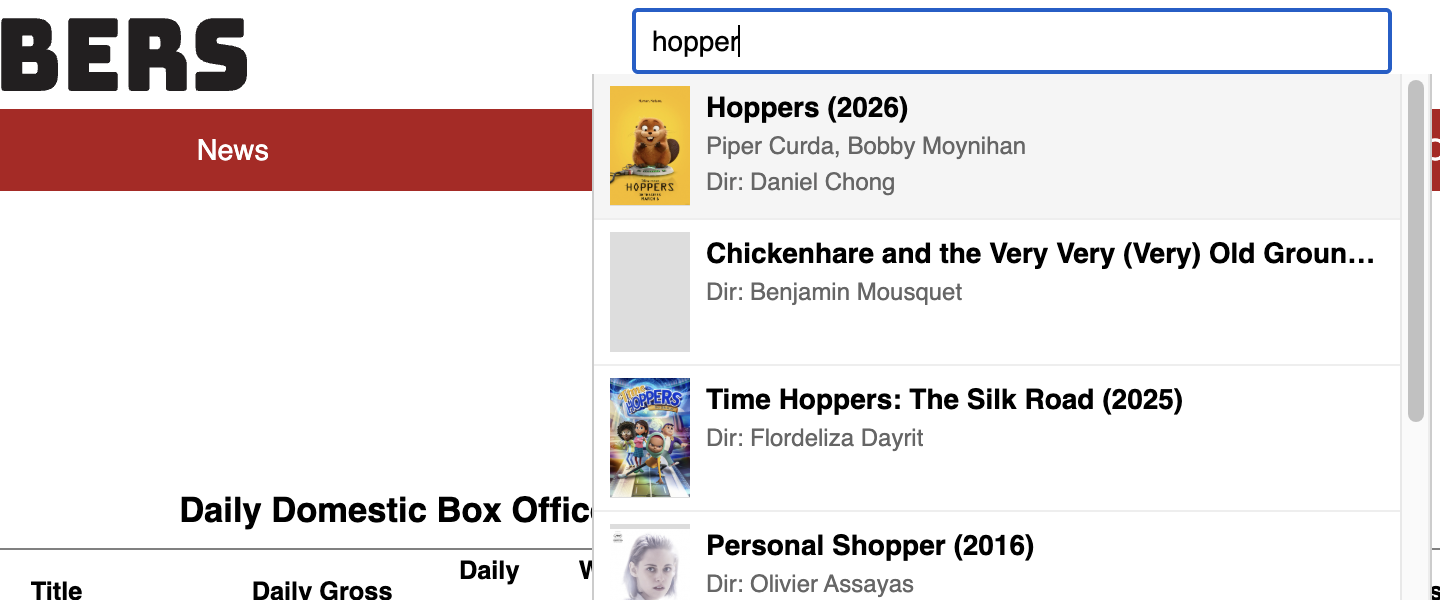Image resolution: width=1440 pixels, height=600 pixels.
Task: Select Time Hoppers: The Silk Road (2025)
Action: tap(944, 399)
